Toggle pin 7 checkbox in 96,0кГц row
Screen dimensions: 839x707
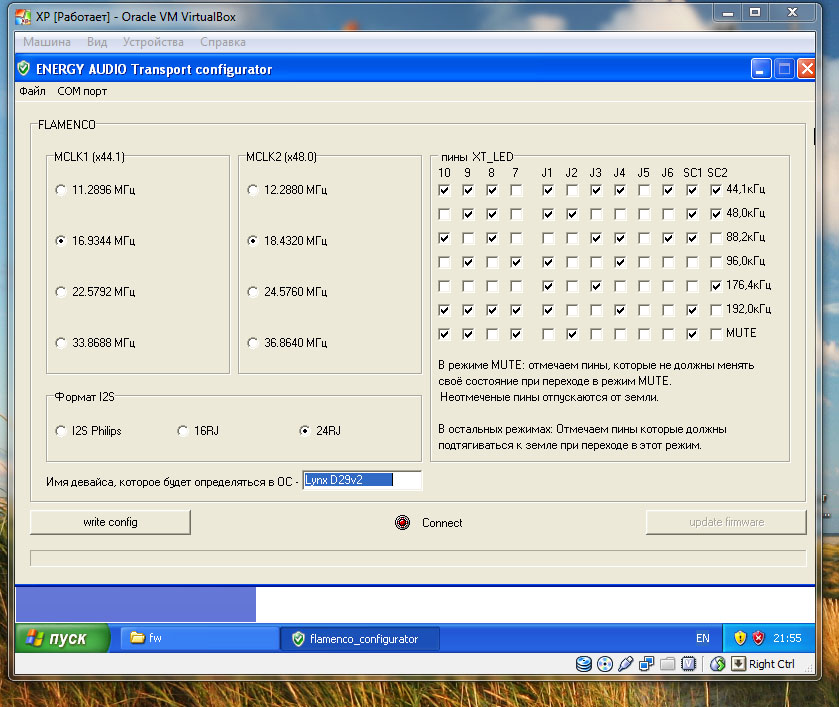(516, 262)
